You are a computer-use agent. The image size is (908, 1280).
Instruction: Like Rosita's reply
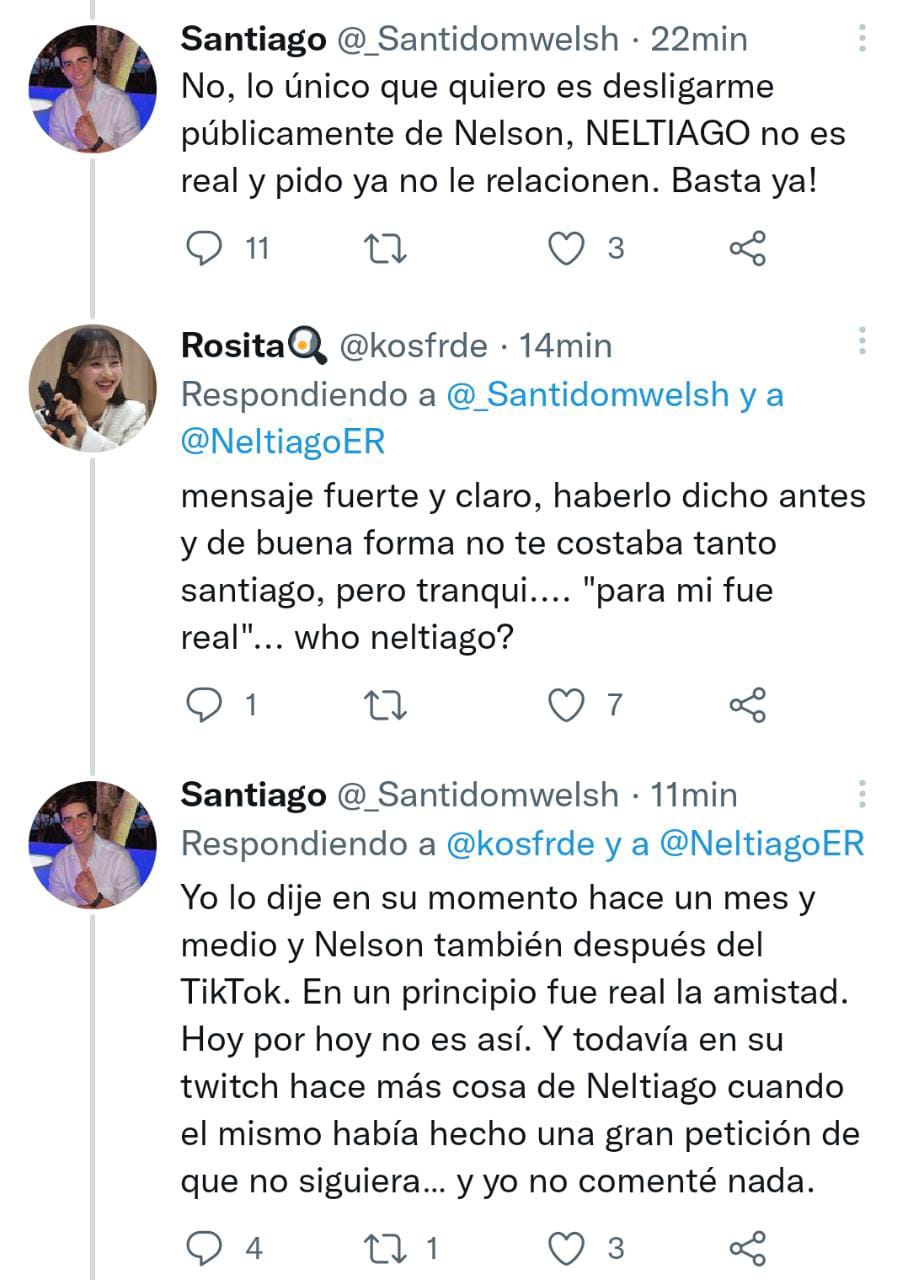568,703
